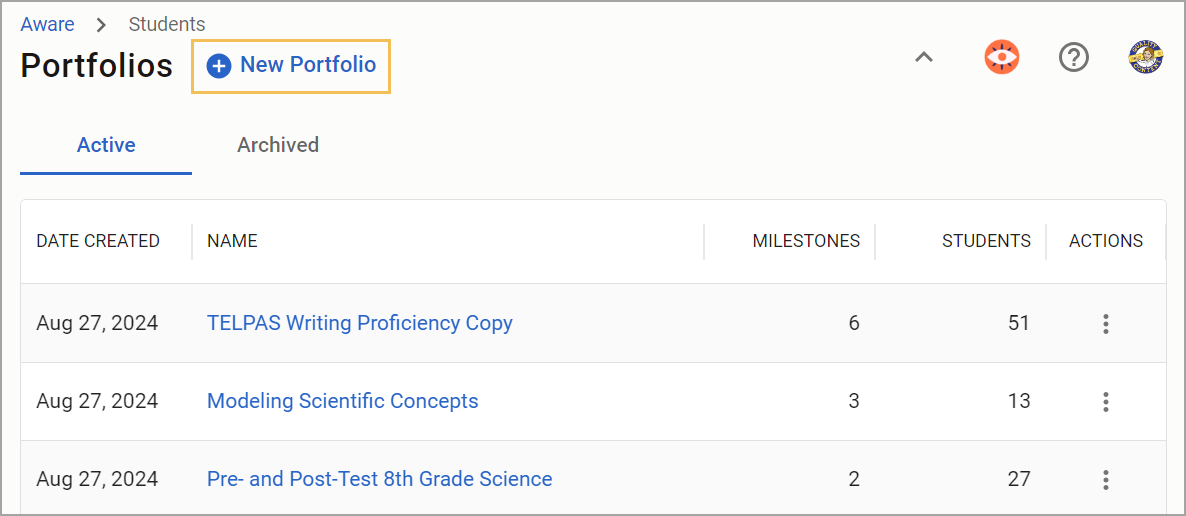Open Pre- and Post-Test 8th Grade Science
1186x516 pixels.
point(380,479)
